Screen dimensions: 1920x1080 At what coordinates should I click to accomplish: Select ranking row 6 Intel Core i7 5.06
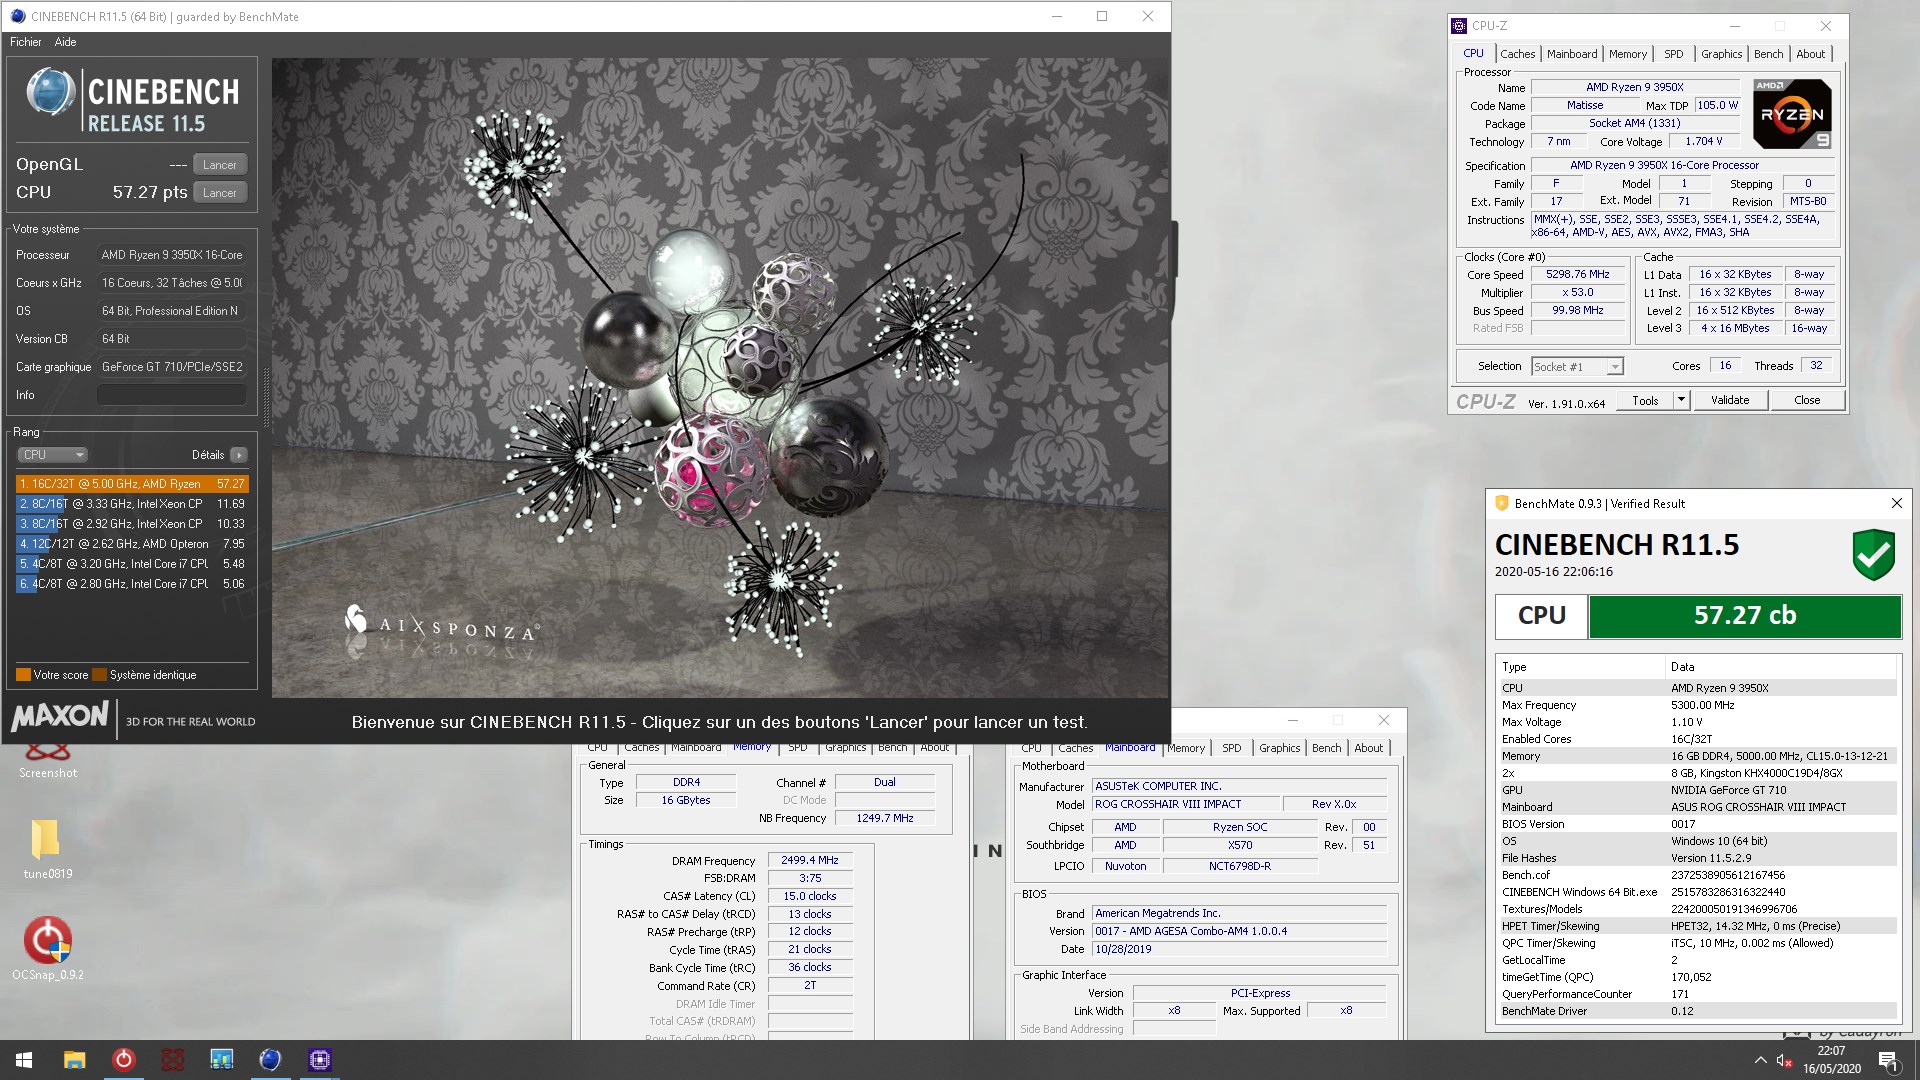click(131, 584)
